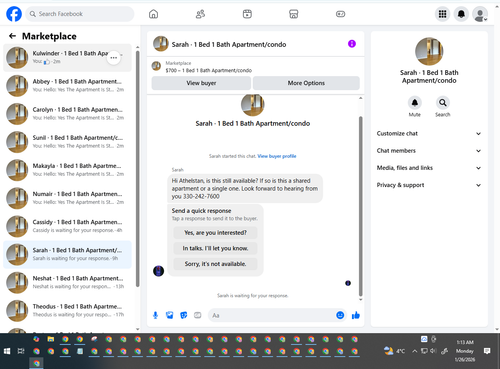Open the Facebook logo home link

point(14,14)
